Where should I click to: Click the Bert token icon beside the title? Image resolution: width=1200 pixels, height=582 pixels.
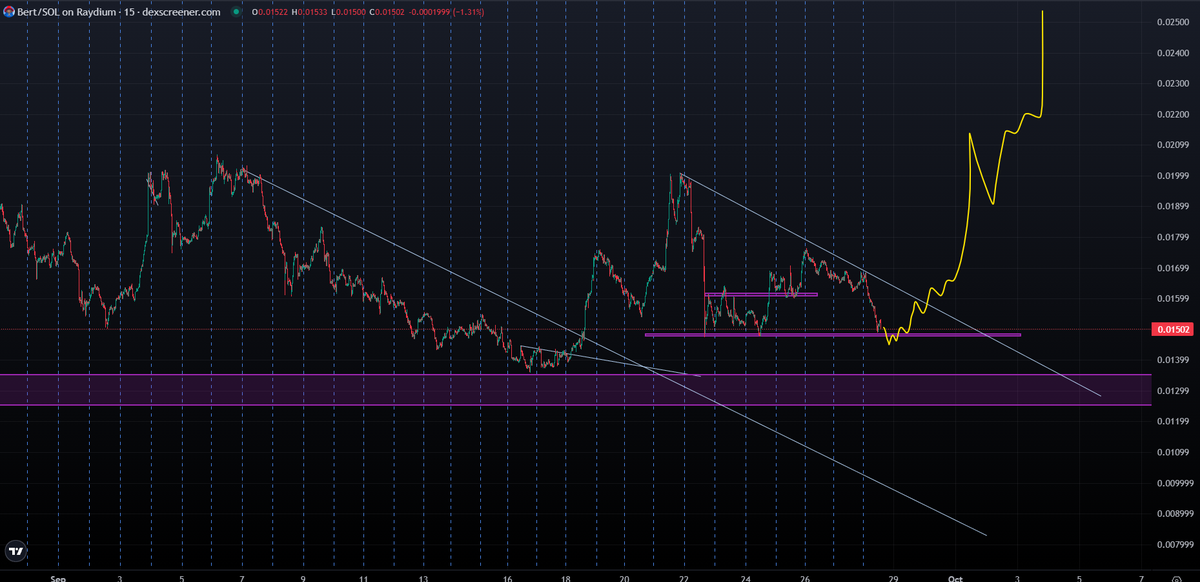8,11
